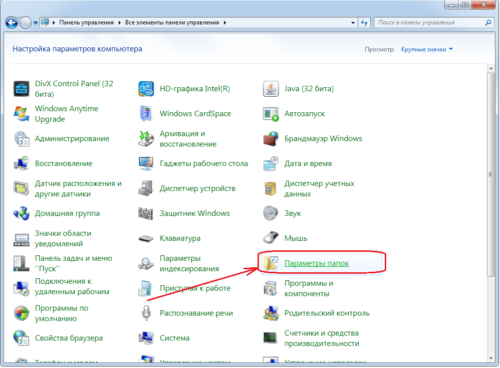Open the Автозапуск link text
This screenshot has width=500, height=368.
tap(304, 114)
